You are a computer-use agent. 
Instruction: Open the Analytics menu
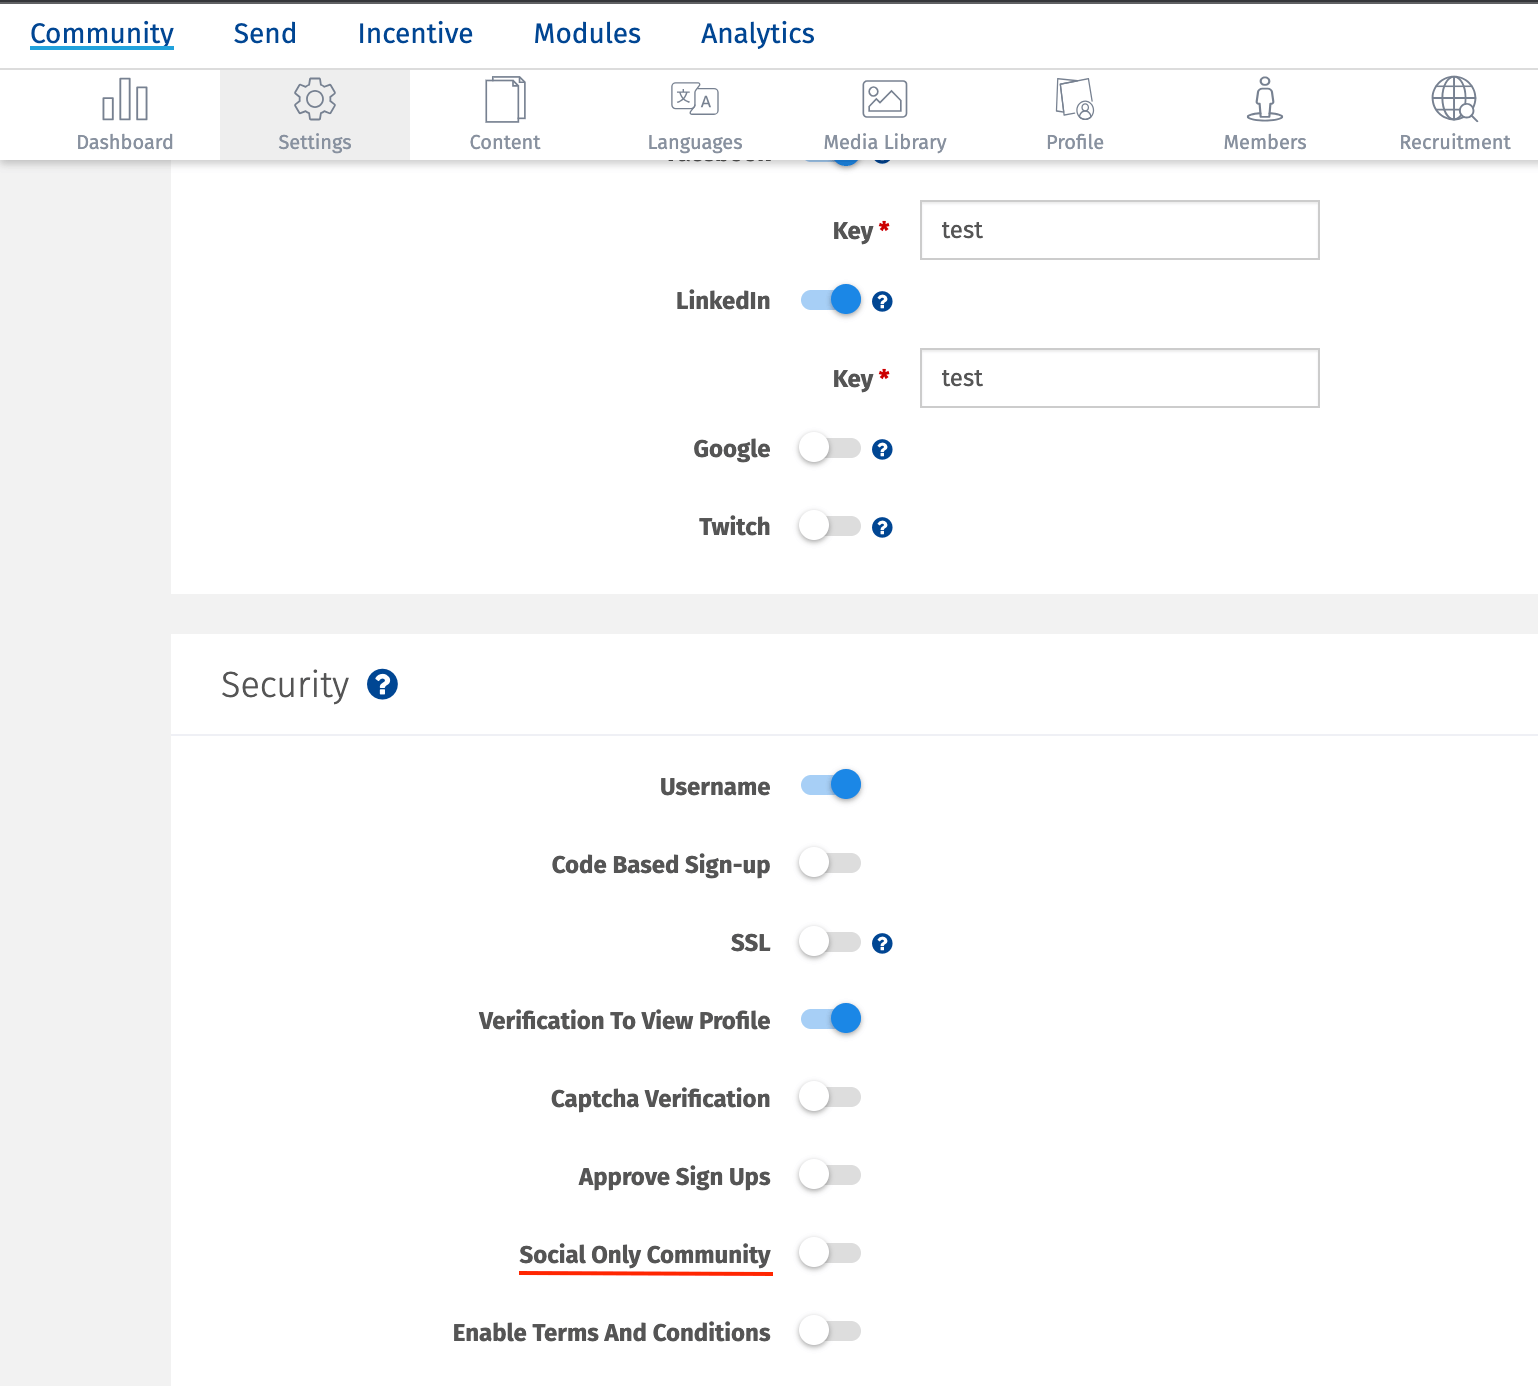point(757,33)
